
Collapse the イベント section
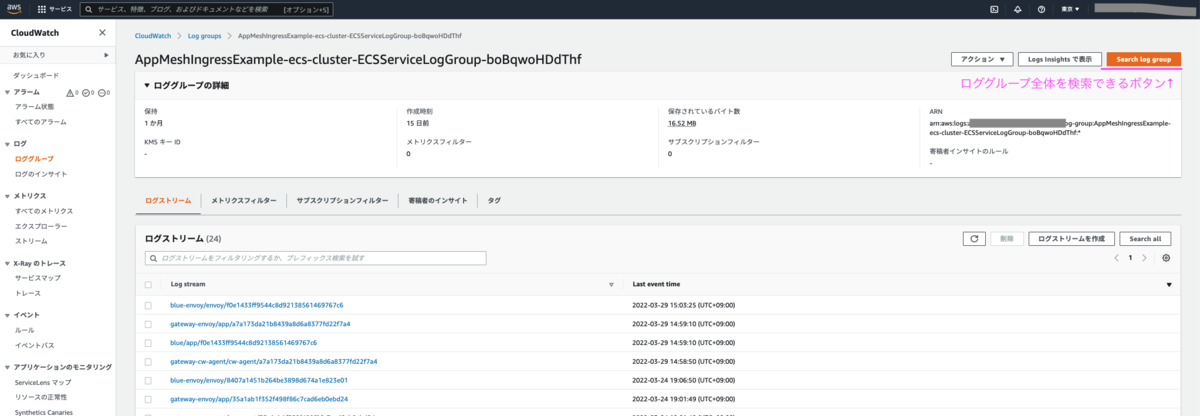[8, 315]
